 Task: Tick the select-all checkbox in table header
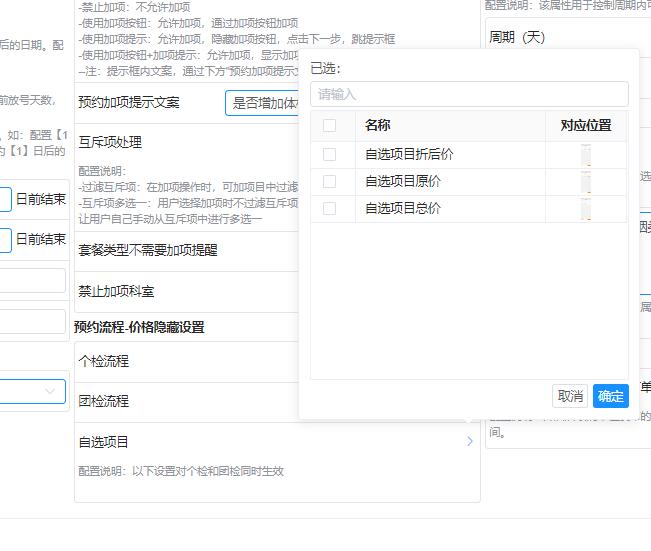330,126
